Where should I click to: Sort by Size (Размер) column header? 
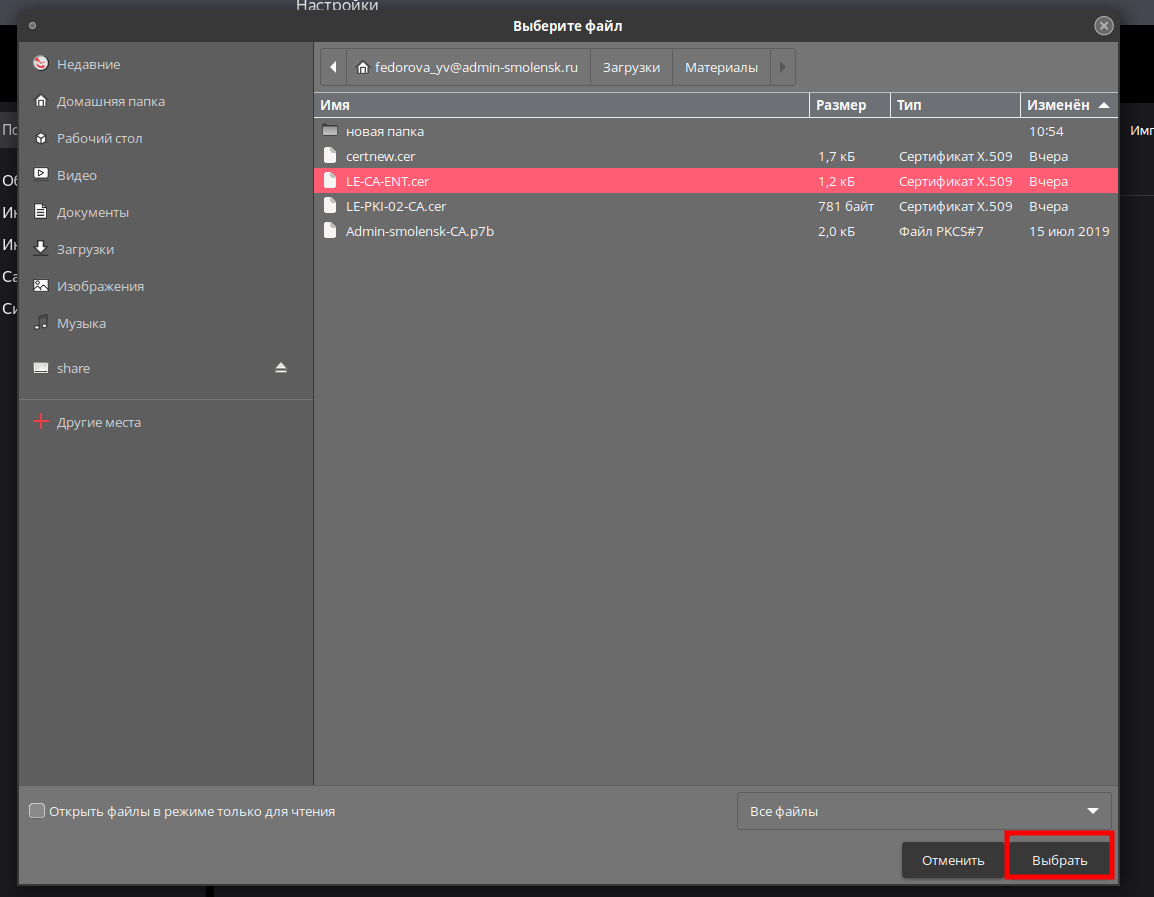tap(848, 105)
